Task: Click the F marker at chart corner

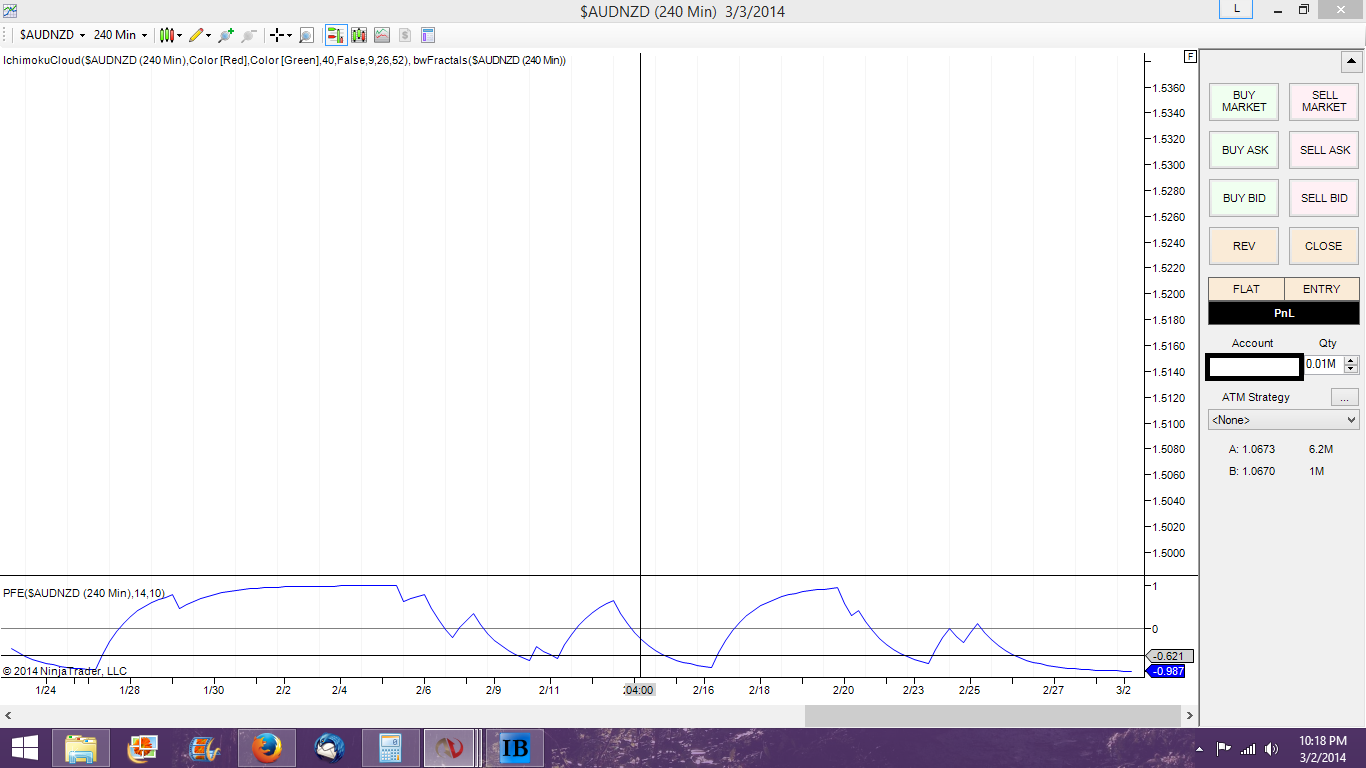Action: [x=1190, y=56]
